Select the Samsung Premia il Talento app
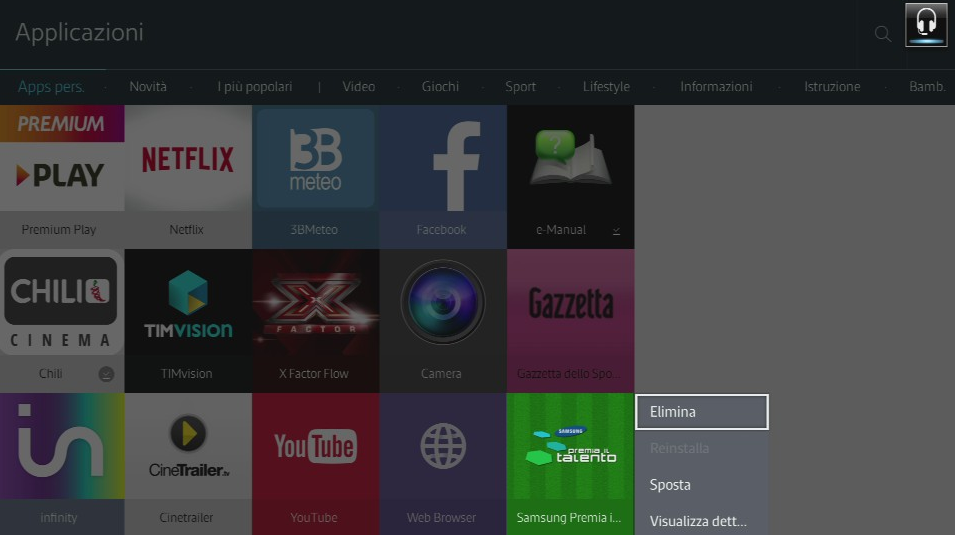The width and height of the screenshot is (955, 535). pyautogui.click(x=570, y=464)
